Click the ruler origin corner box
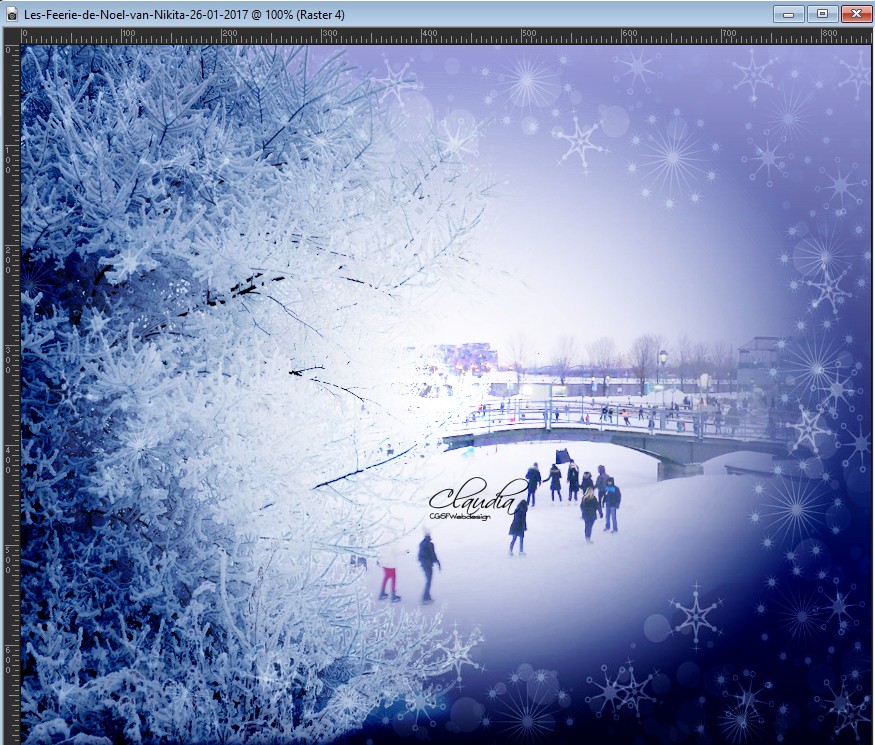The image size is (875, 745). pos(12,37)
